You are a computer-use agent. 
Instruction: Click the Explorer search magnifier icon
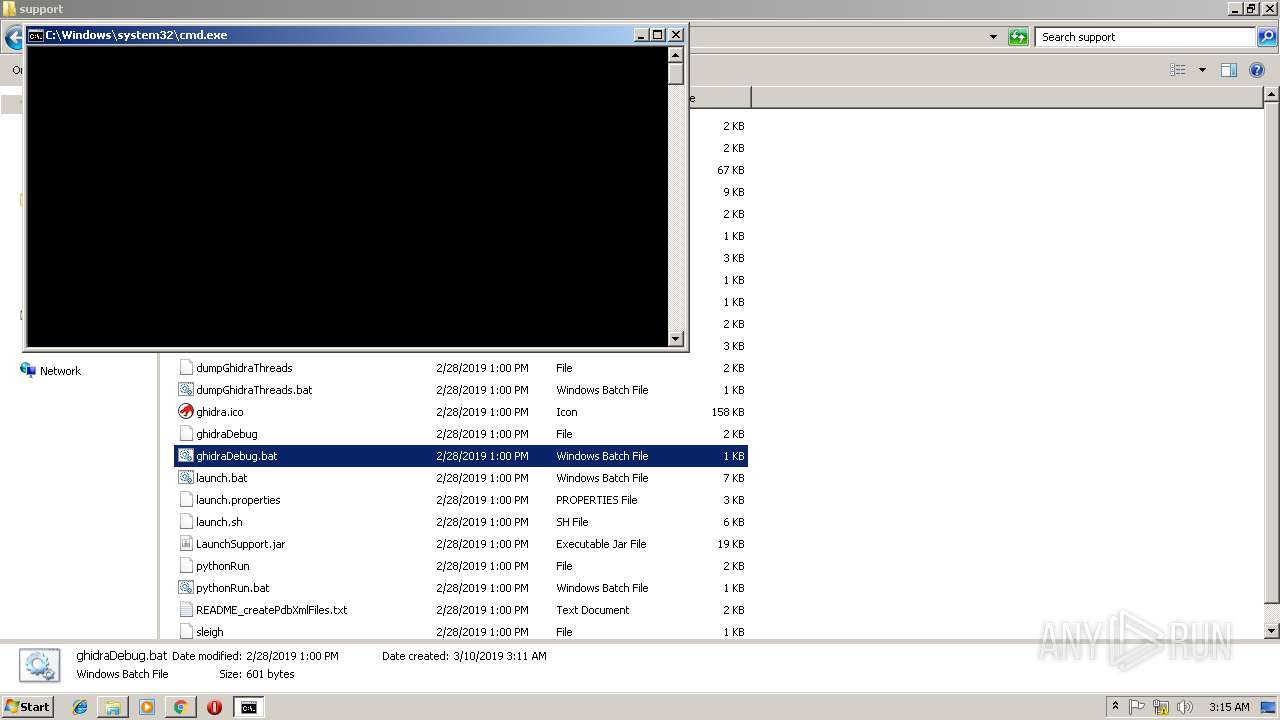[x=1266, y=37]
